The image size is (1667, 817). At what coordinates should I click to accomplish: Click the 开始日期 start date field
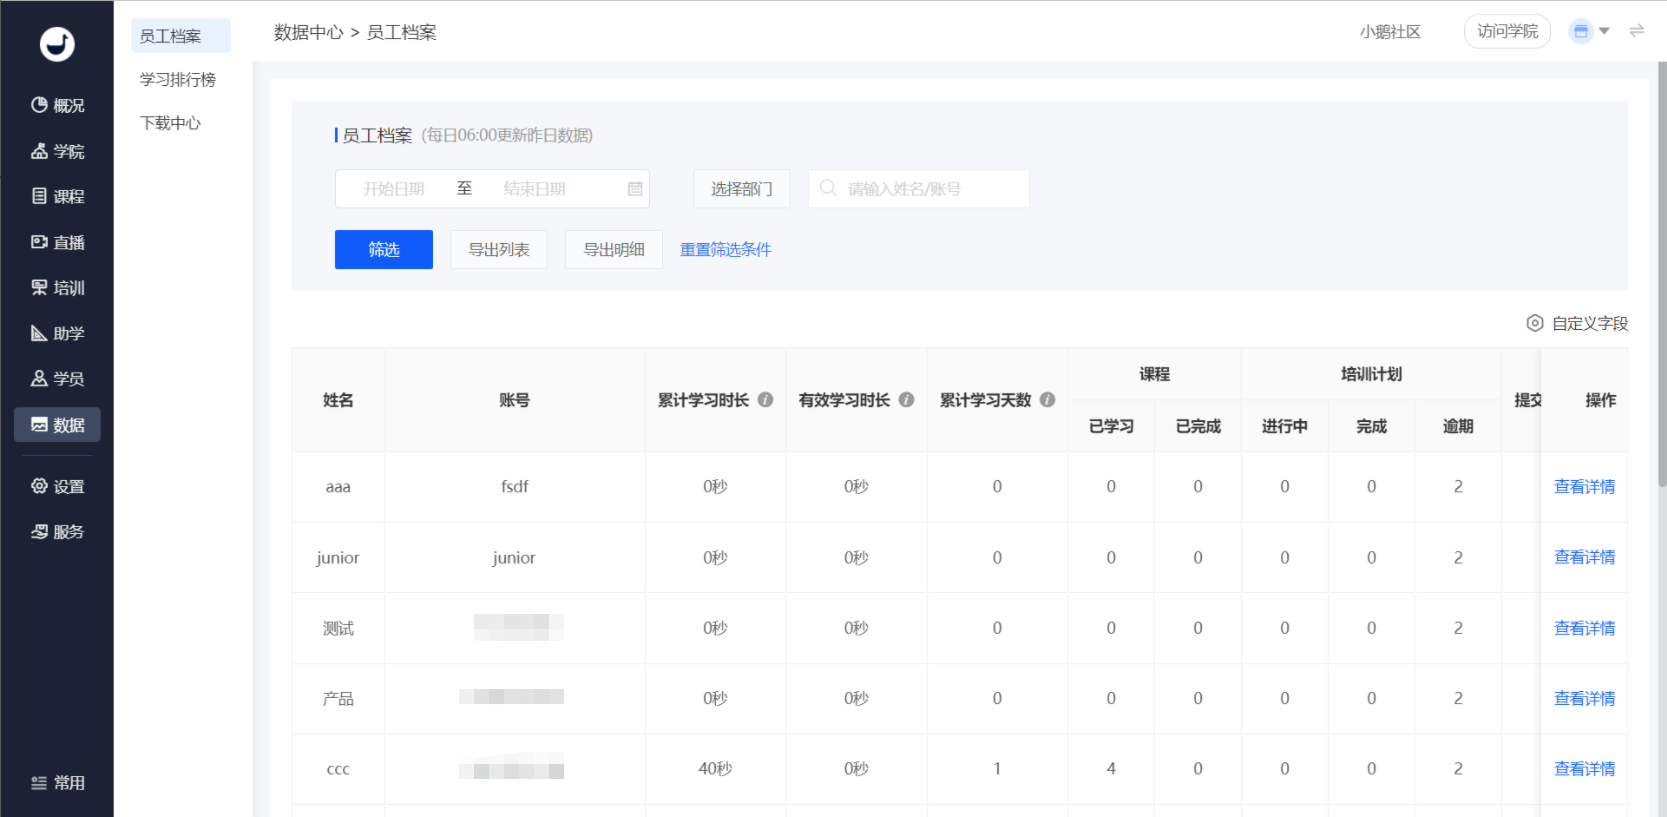394,188
